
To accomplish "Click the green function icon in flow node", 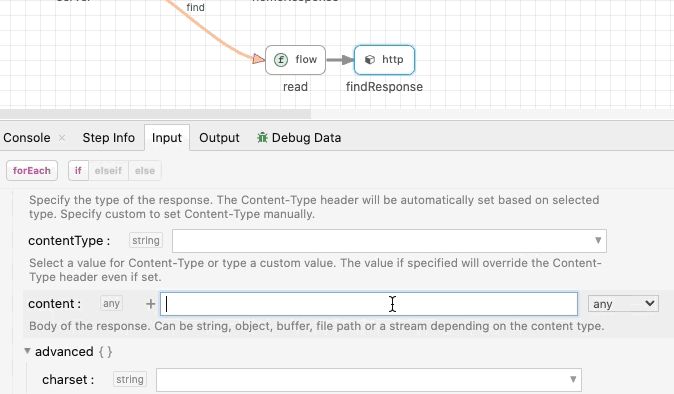I will point(281,60).
